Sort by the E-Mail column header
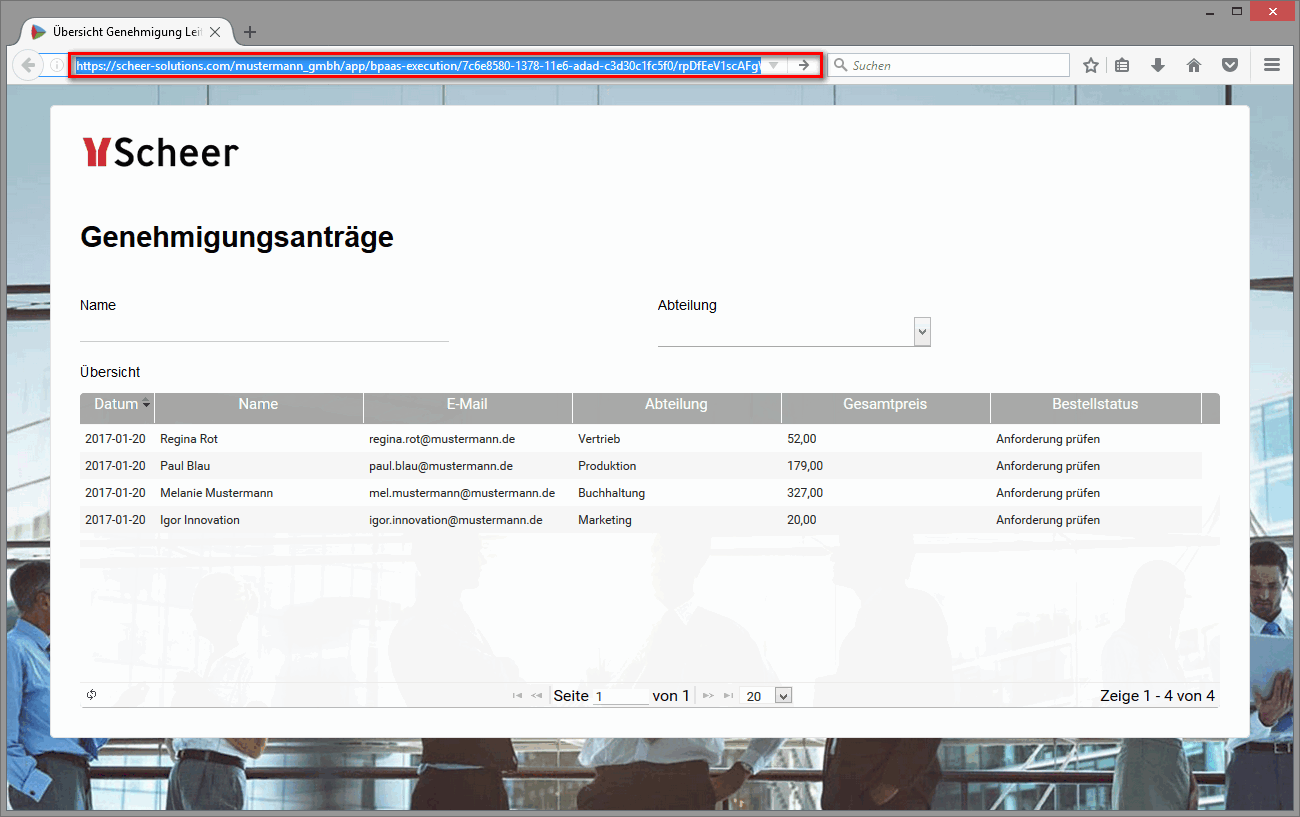 point(467,405)
